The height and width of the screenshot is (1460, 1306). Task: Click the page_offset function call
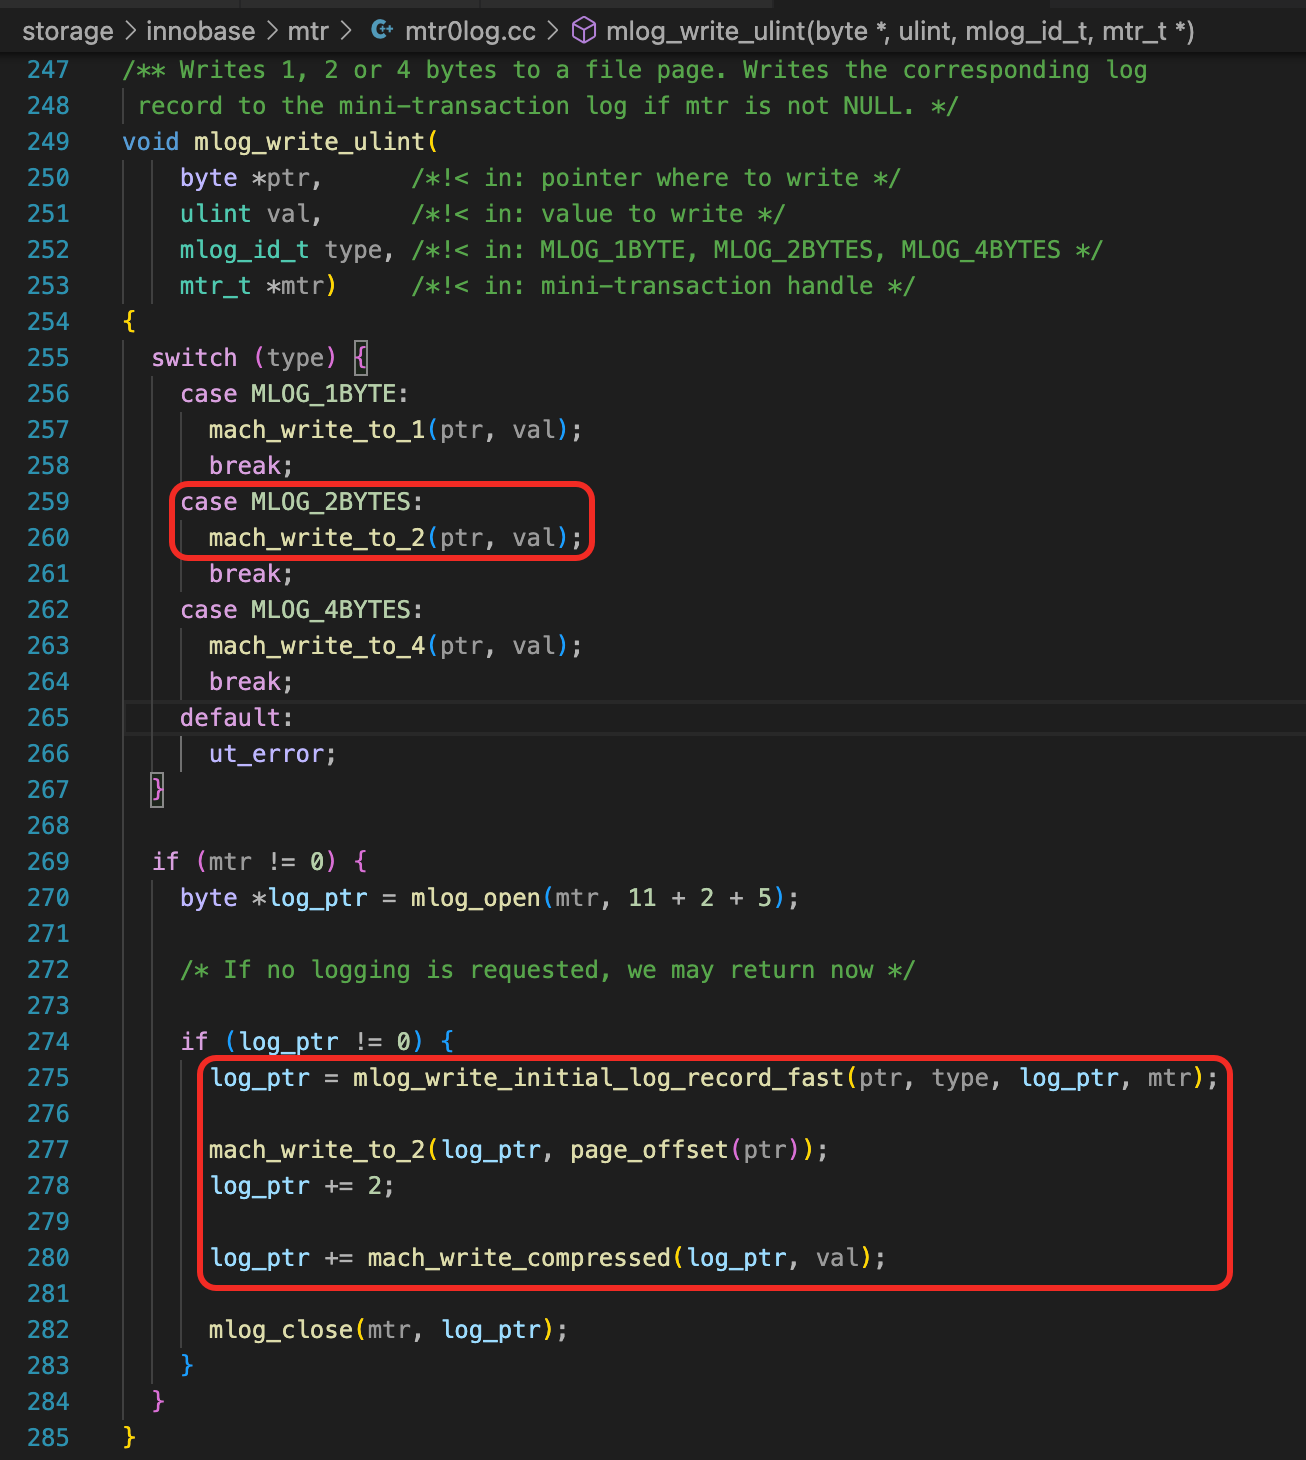(x=648, y=1150)
